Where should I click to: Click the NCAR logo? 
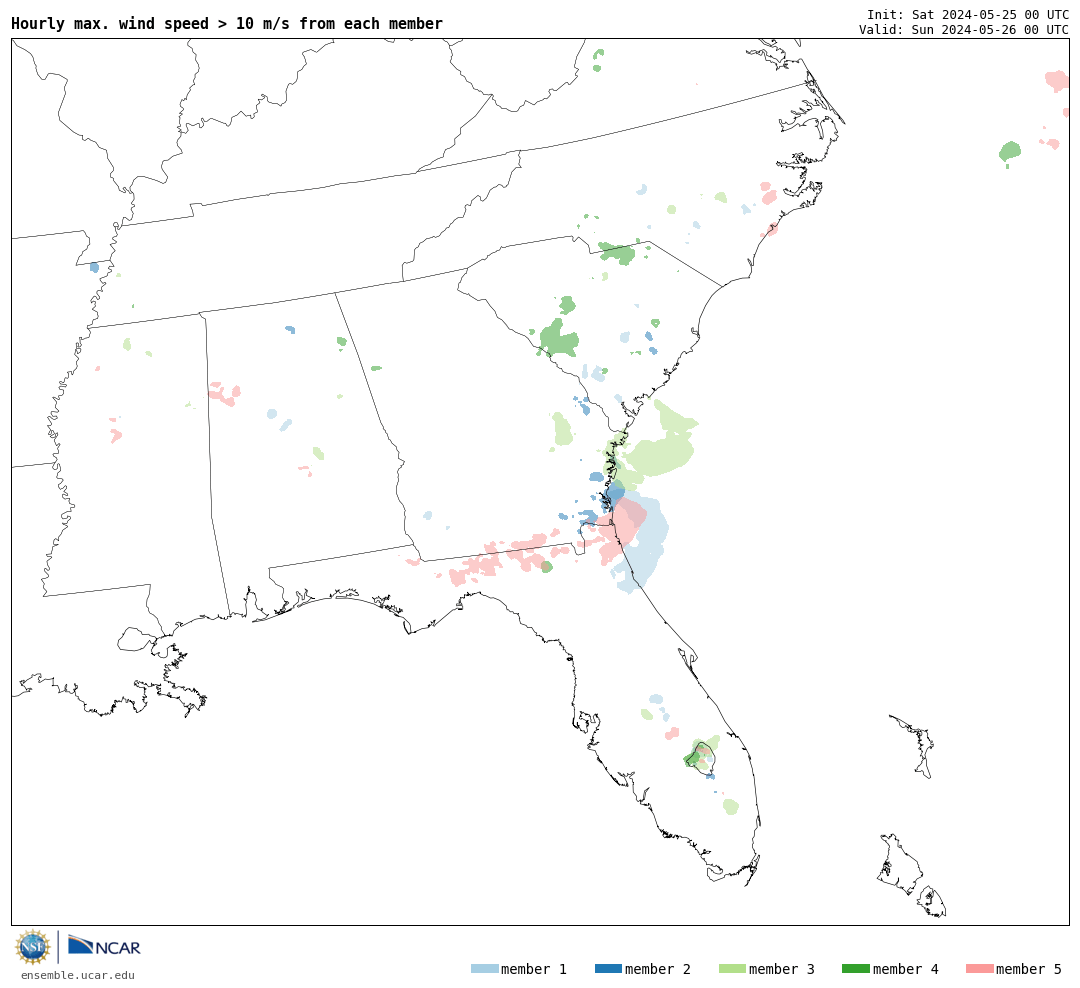click(104, 946)
